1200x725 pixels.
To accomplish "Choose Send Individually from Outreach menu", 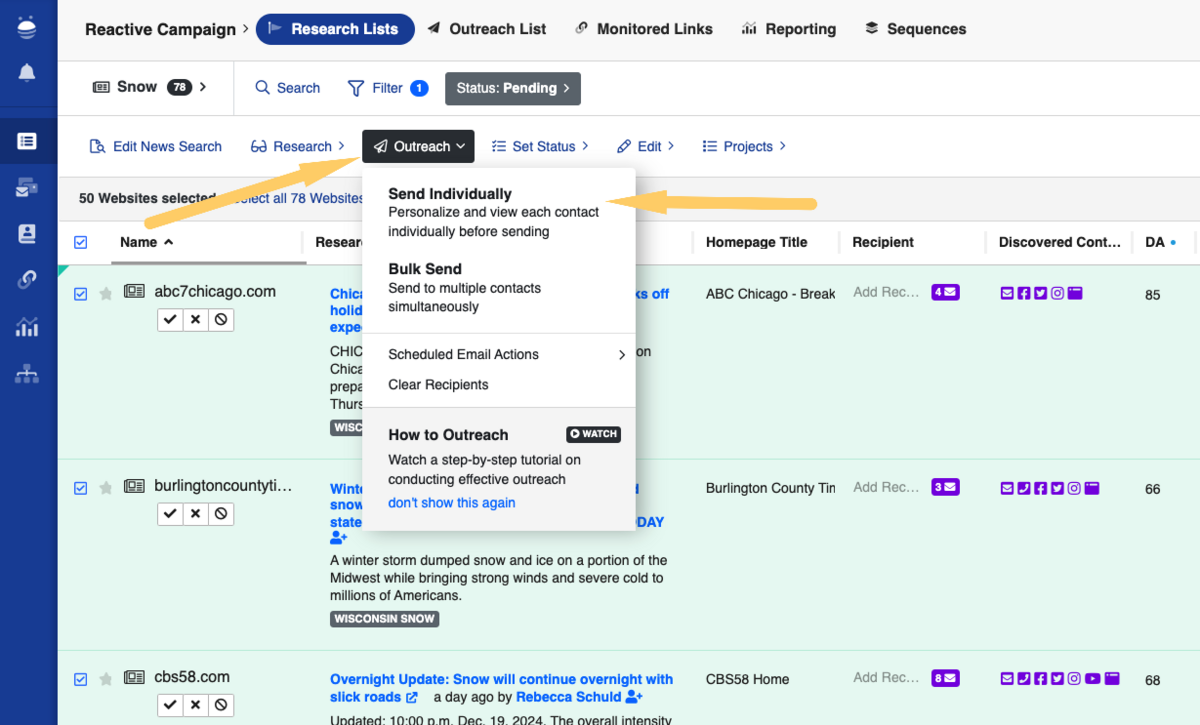I will pos(450,194).
